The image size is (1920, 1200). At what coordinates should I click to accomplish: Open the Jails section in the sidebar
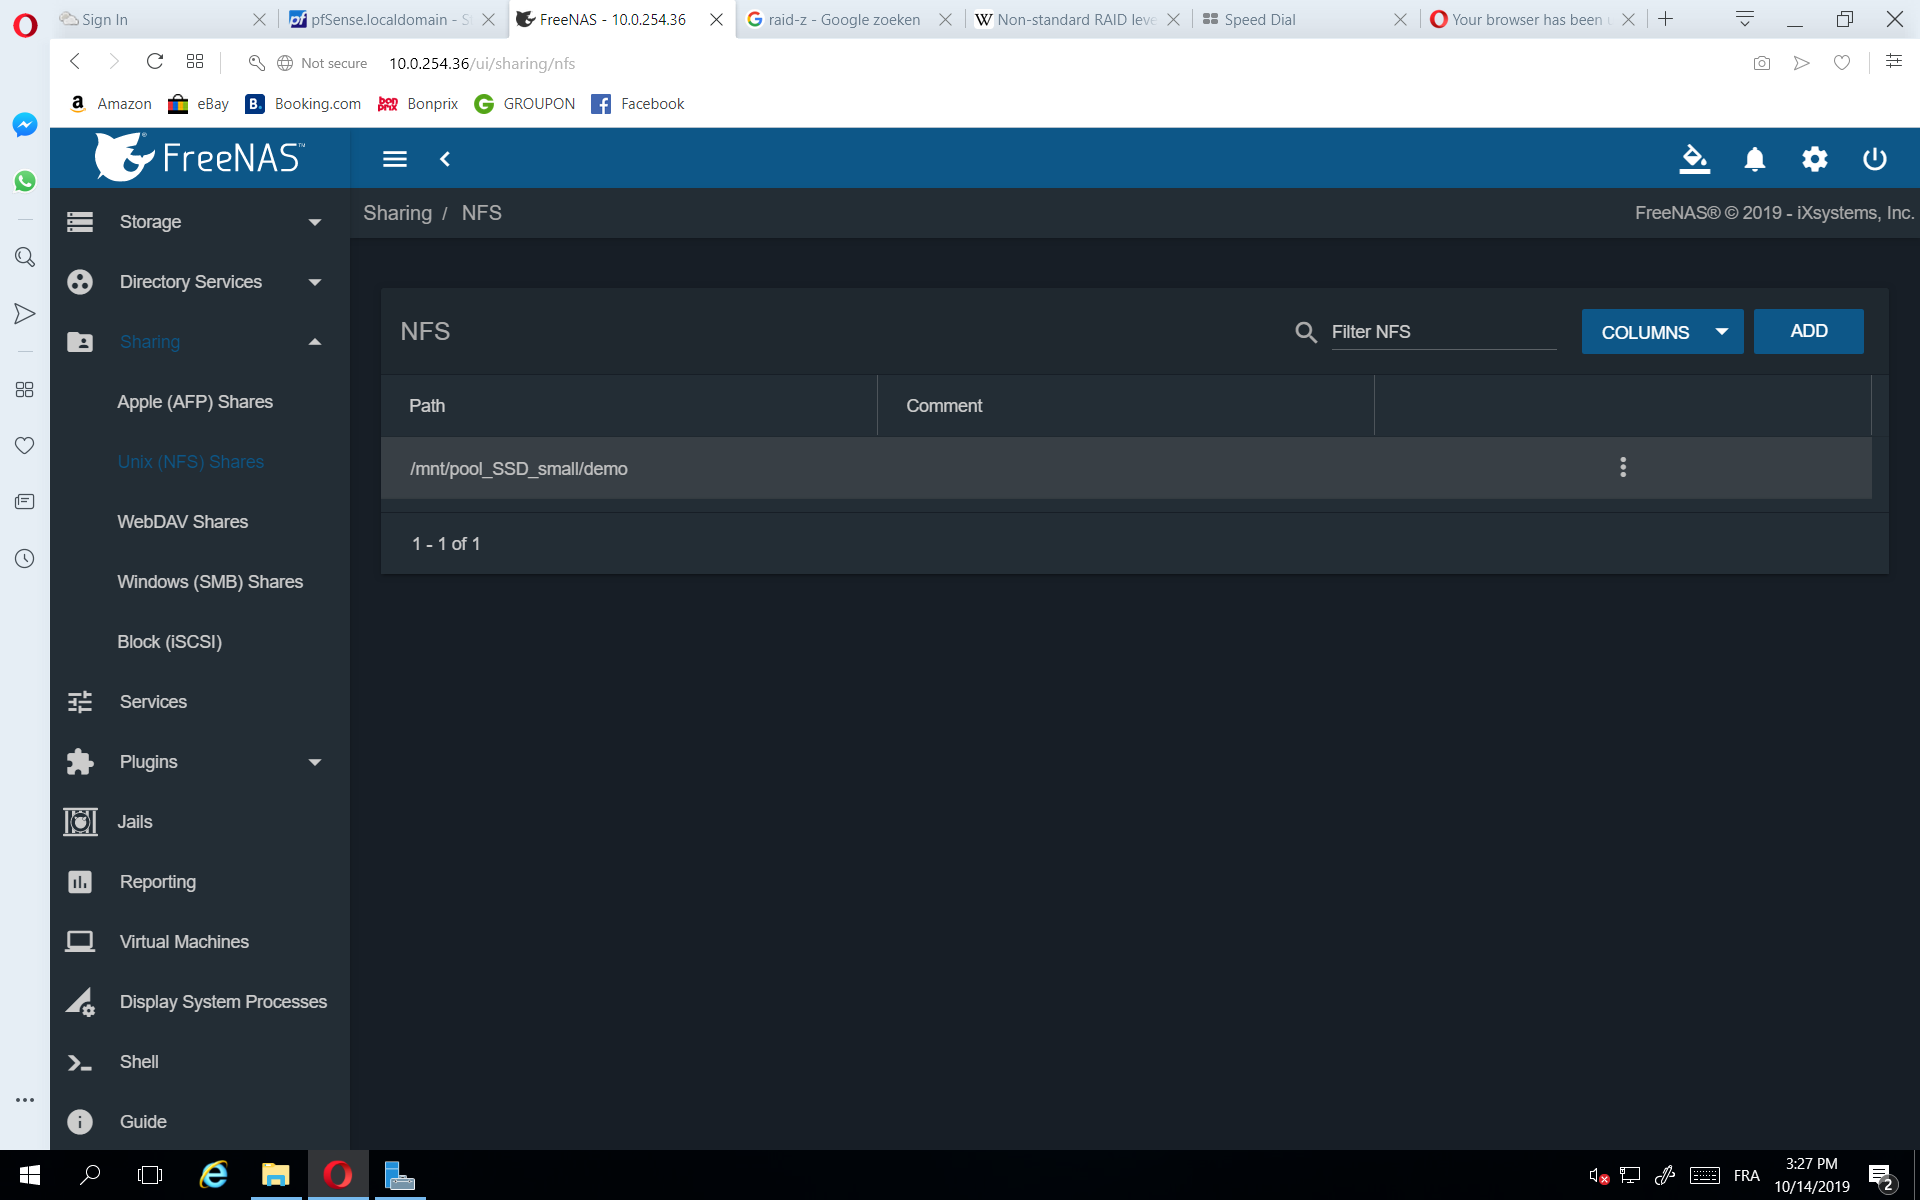tap(135, 821)
